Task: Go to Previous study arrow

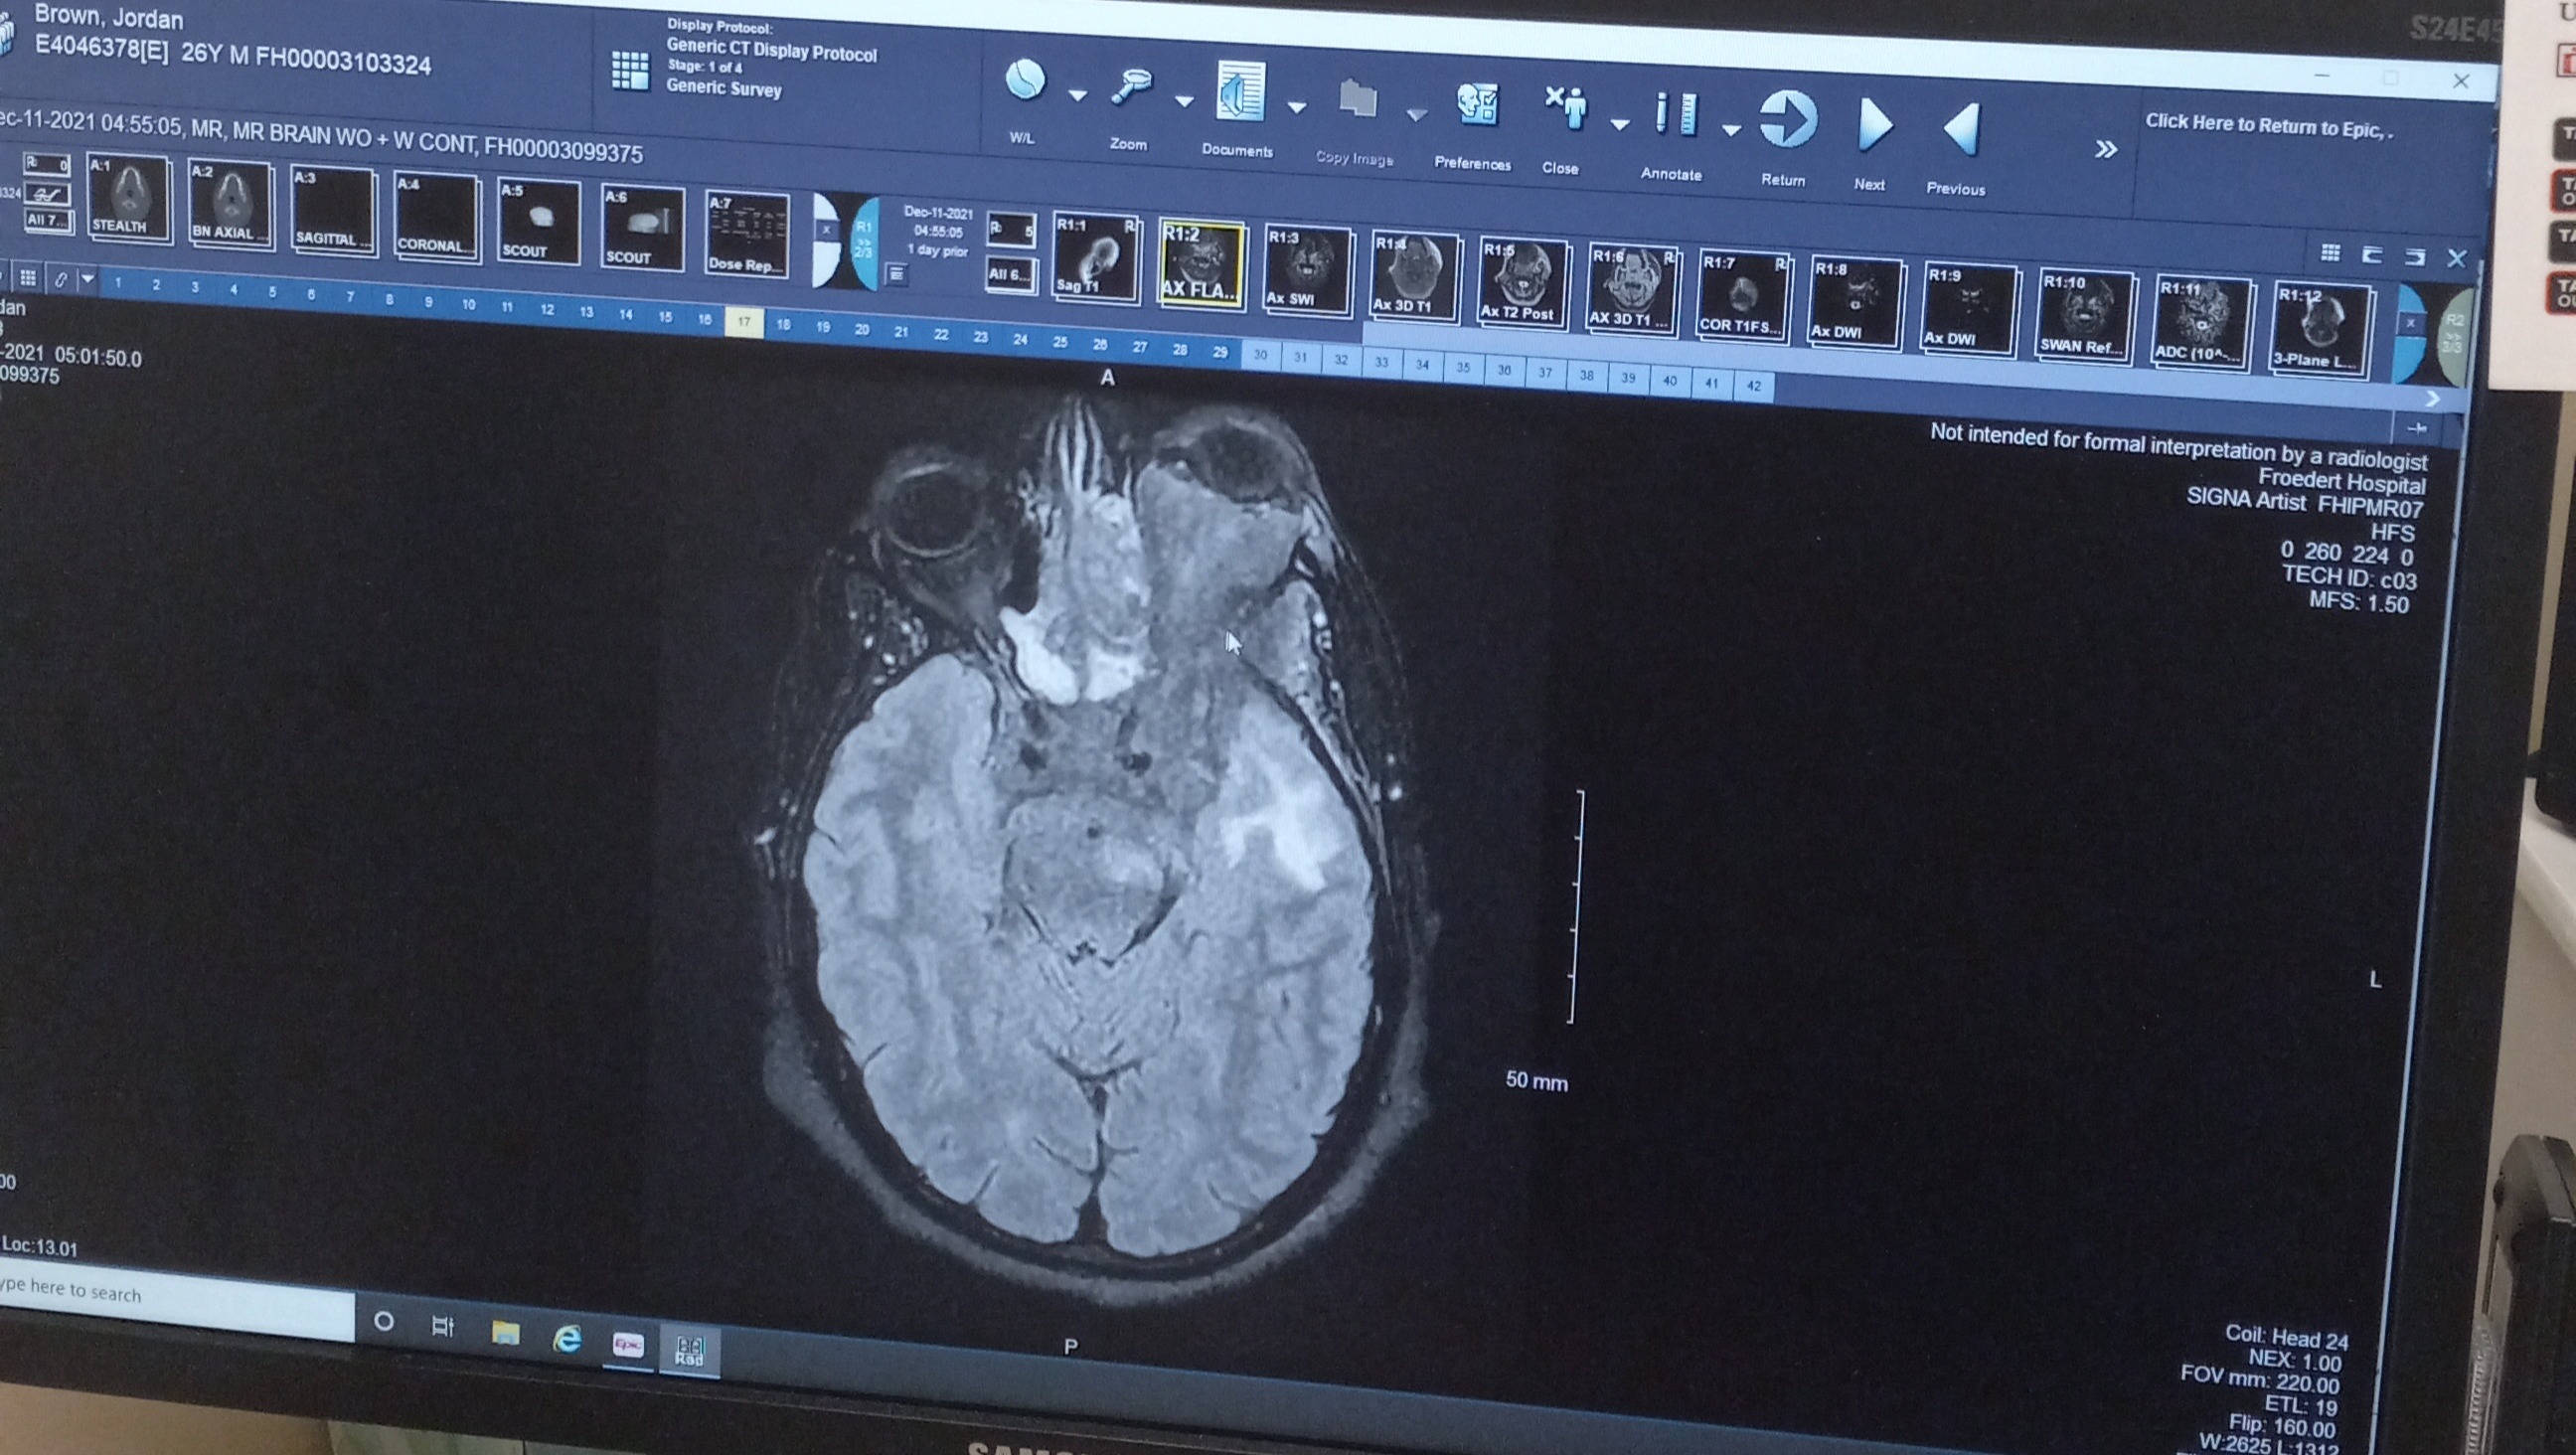Action: (1962, 130)
